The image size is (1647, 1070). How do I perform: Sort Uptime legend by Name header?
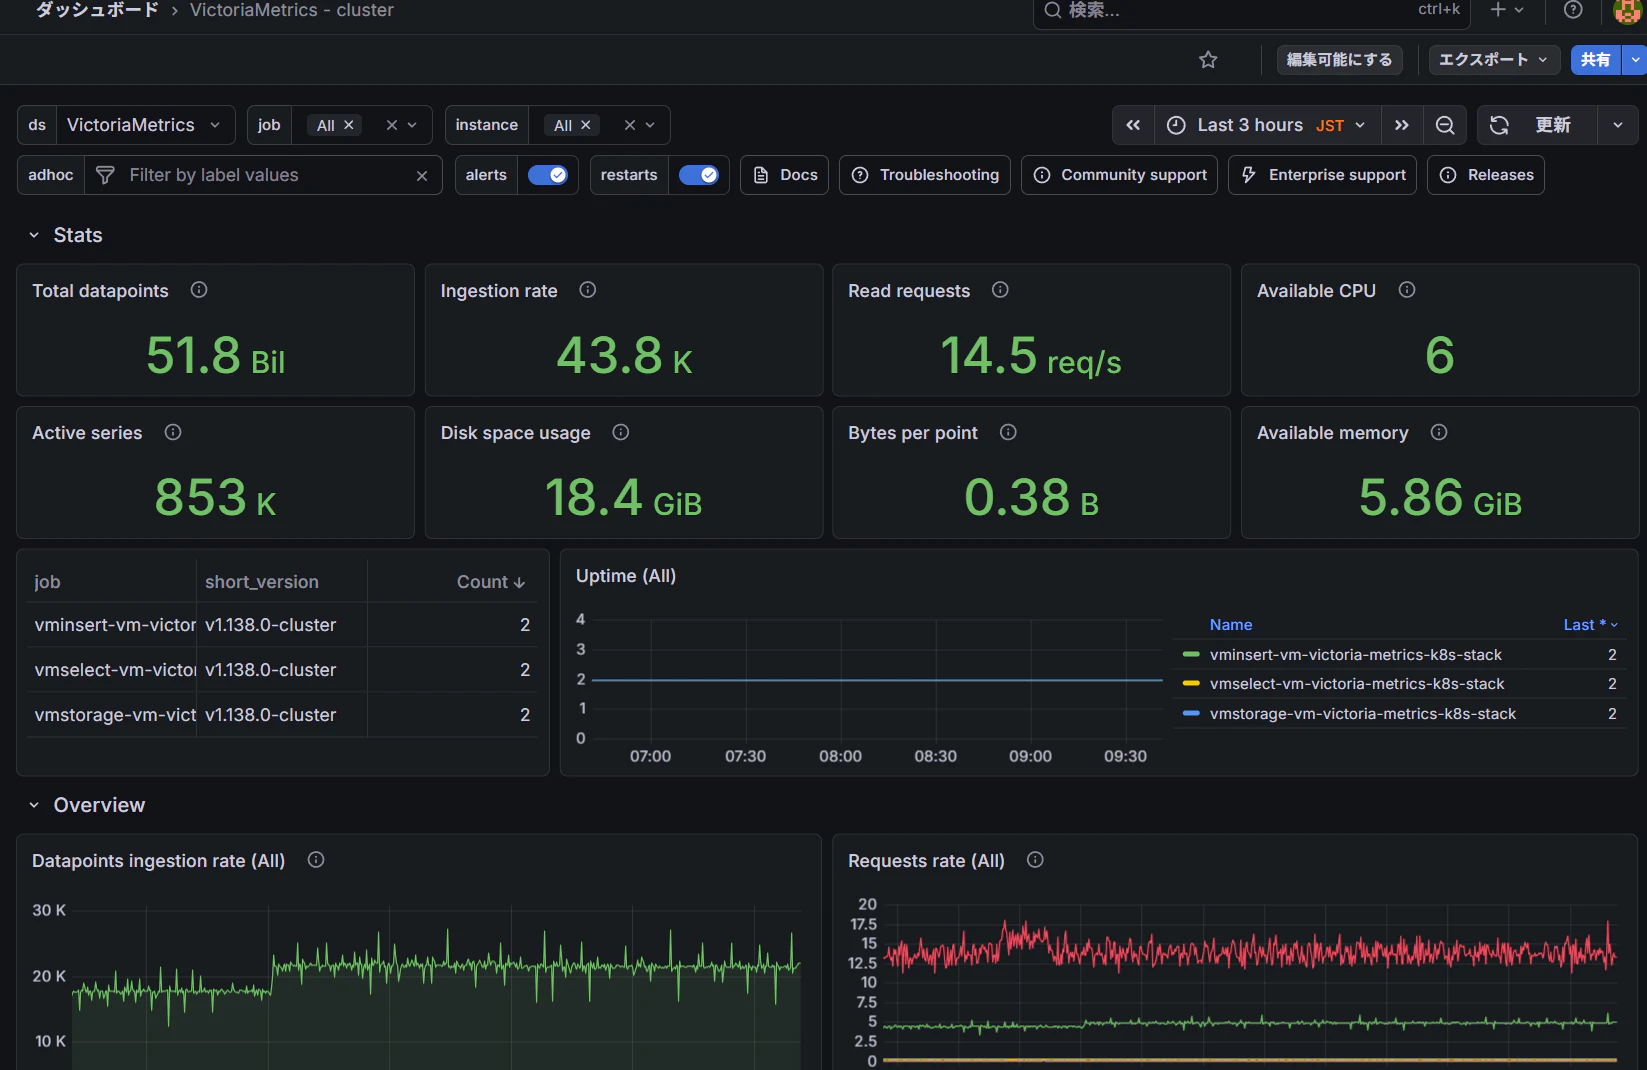click(x=1231, y=625)
